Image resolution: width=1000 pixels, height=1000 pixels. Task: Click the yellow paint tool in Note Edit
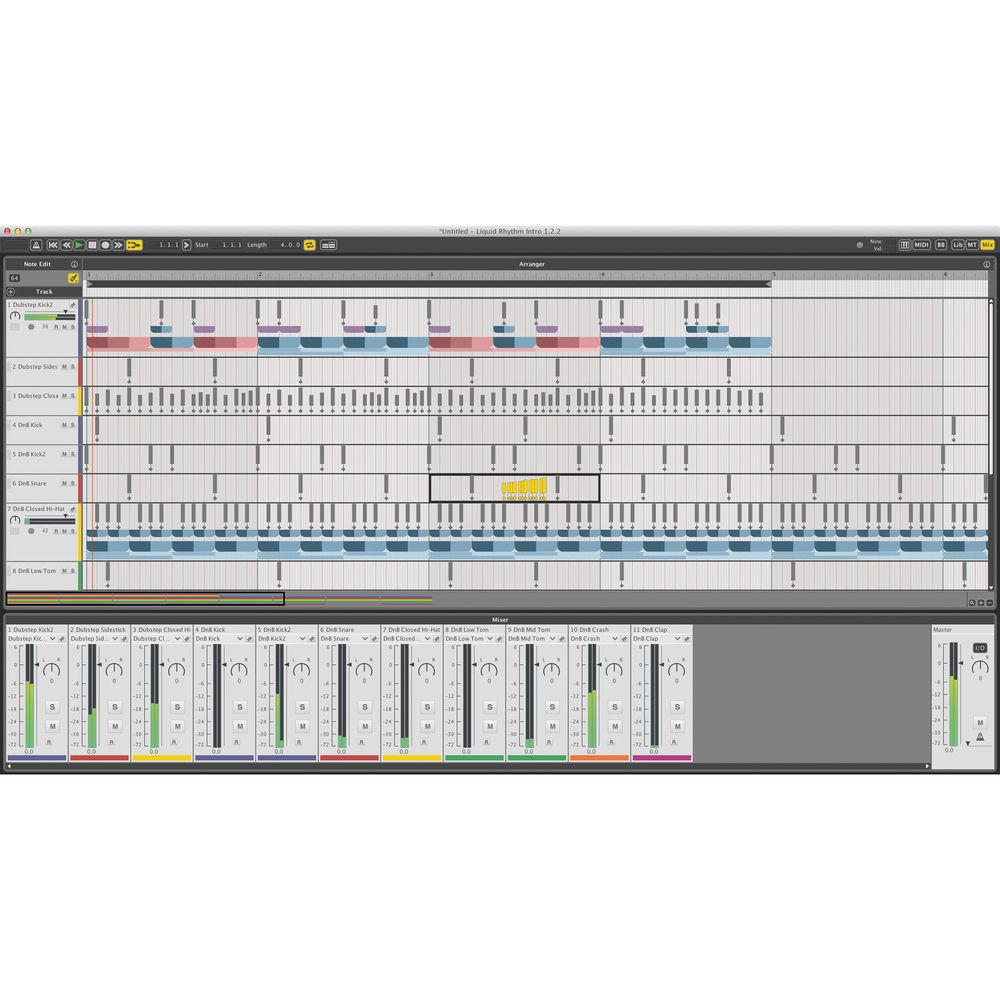pos(73,278)
